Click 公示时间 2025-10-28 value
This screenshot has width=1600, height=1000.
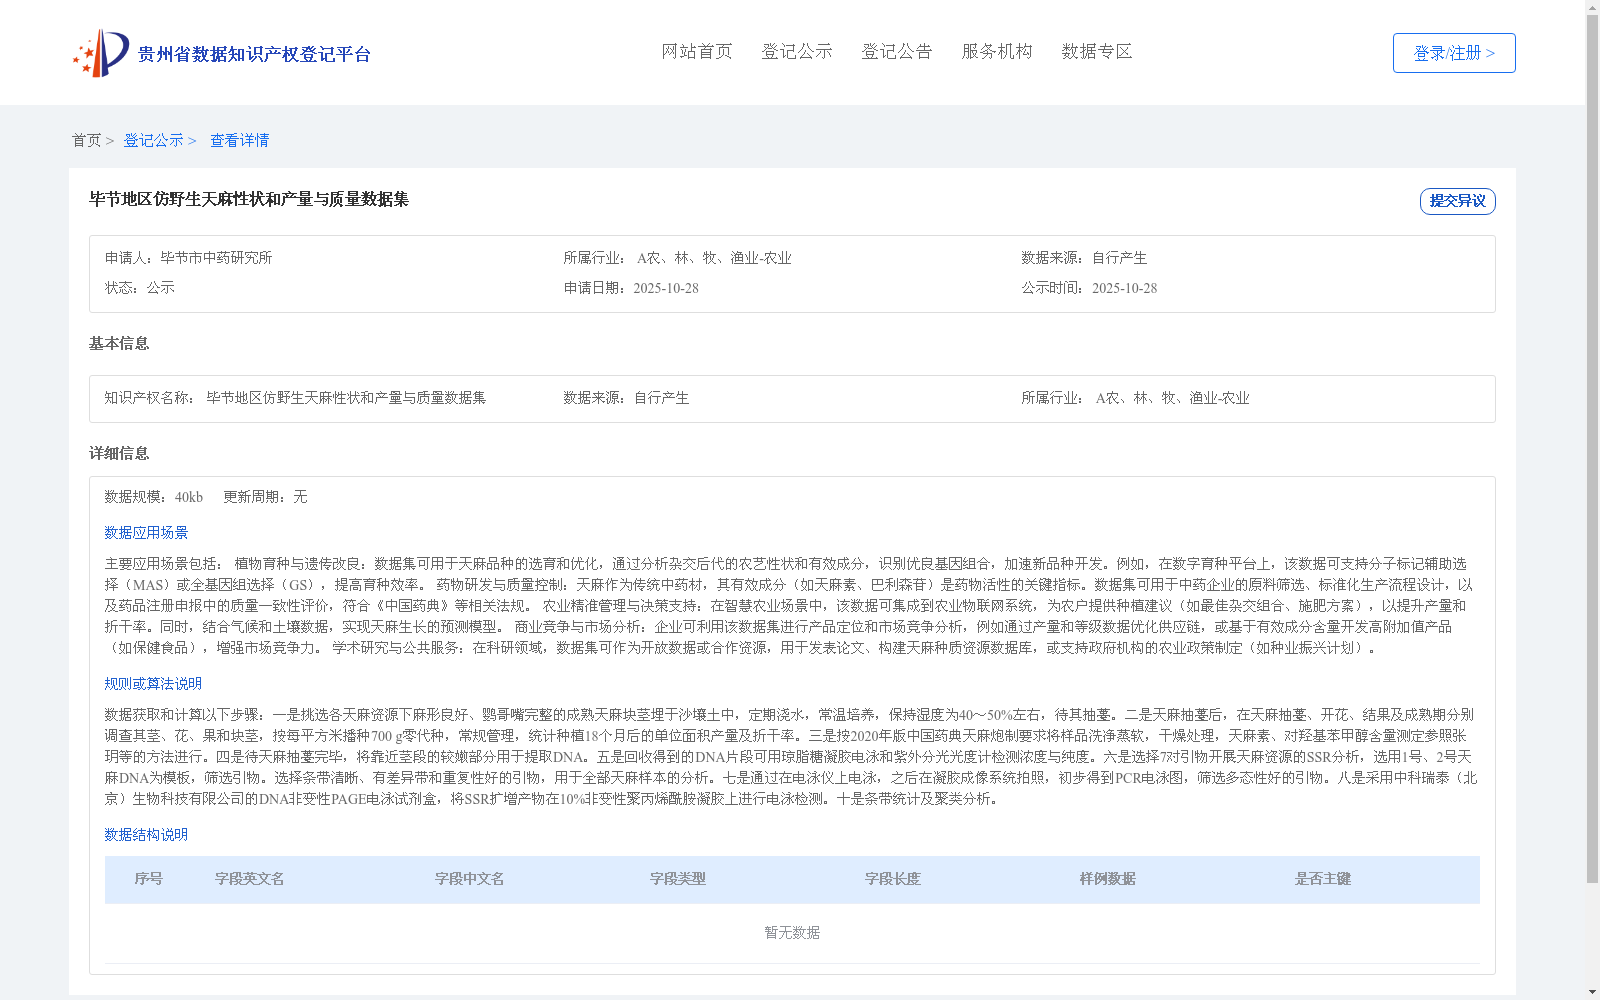pyautogui.click(x=1124, y=288)
